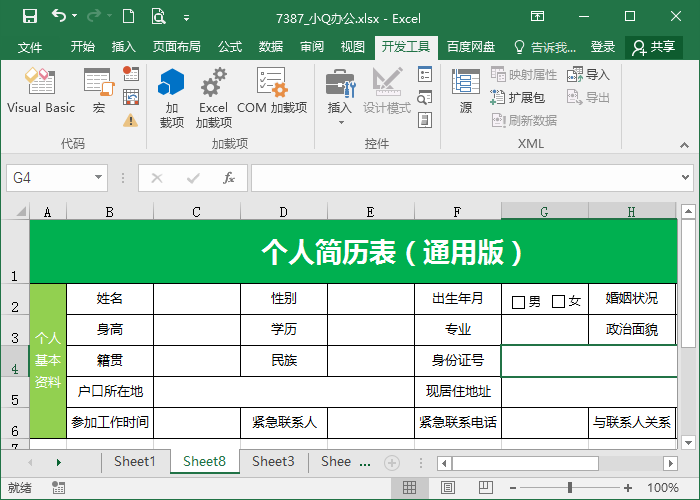Click horizontal scrollbar right arrow
This screenshot has width=700, height=500.
pyautogui.click(x=670, y=463)
